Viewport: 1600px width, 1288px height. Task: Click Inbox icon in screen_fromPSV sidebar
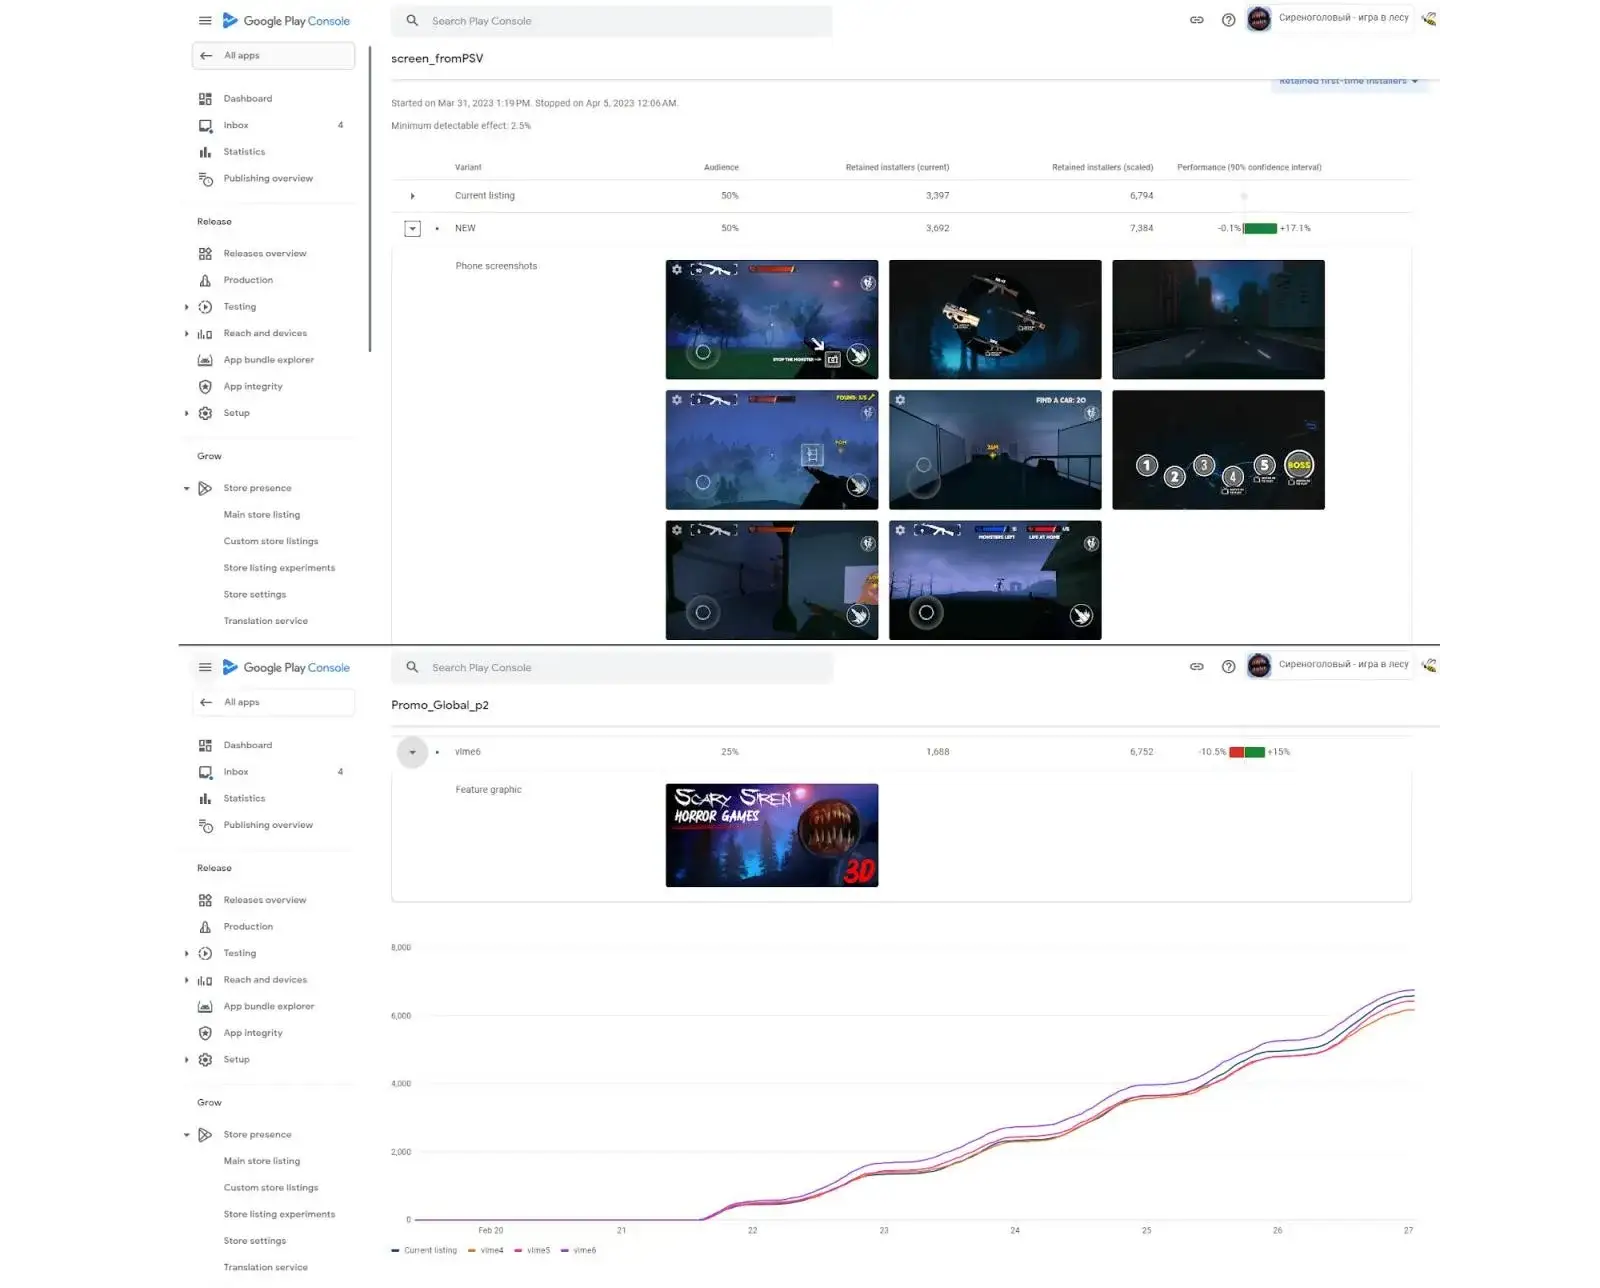click(205, 126)
